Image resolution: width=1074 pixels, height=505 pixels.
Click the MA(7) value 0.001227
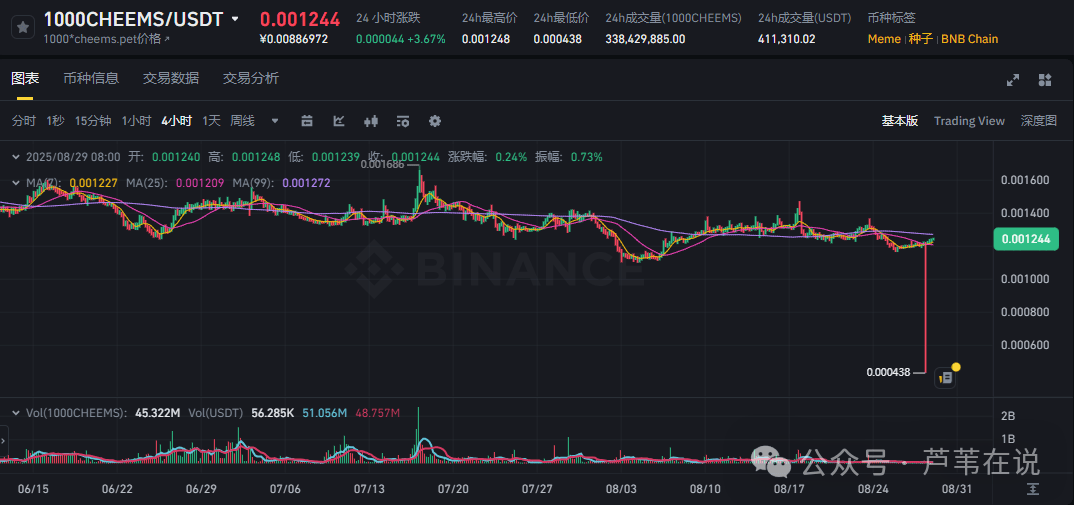point(94,183)
